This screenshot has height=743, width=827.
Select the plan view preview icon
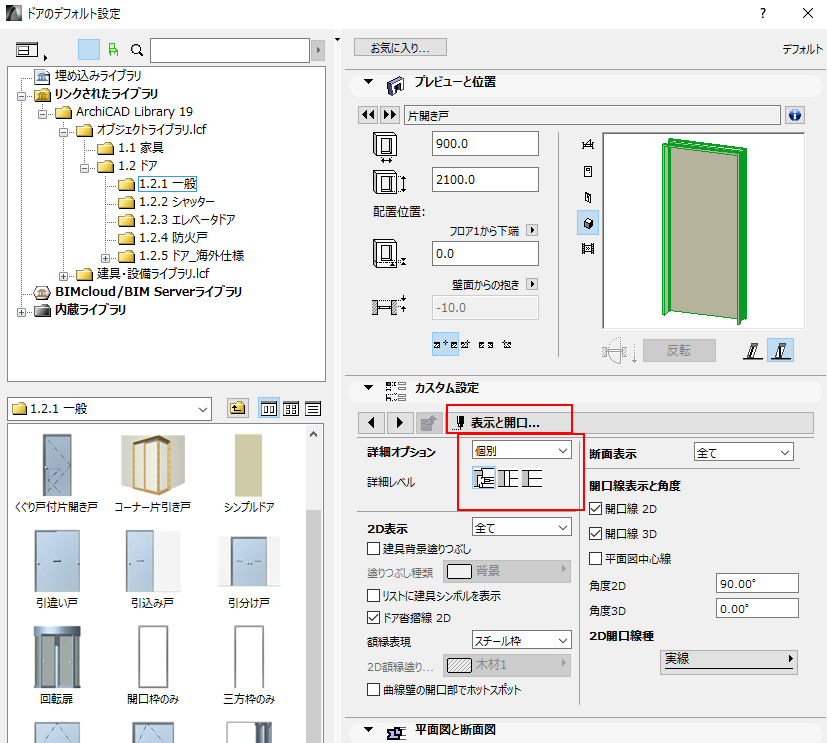588,145
